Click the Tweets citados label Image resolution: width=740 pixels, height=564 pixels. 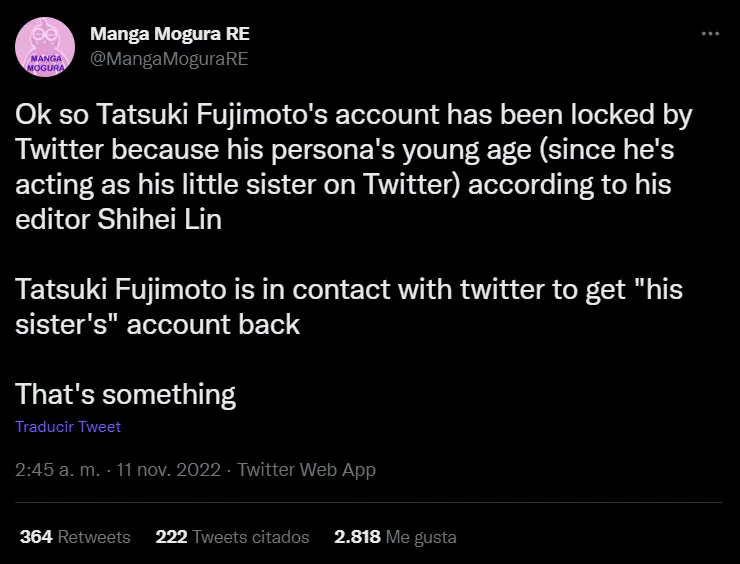251,537
